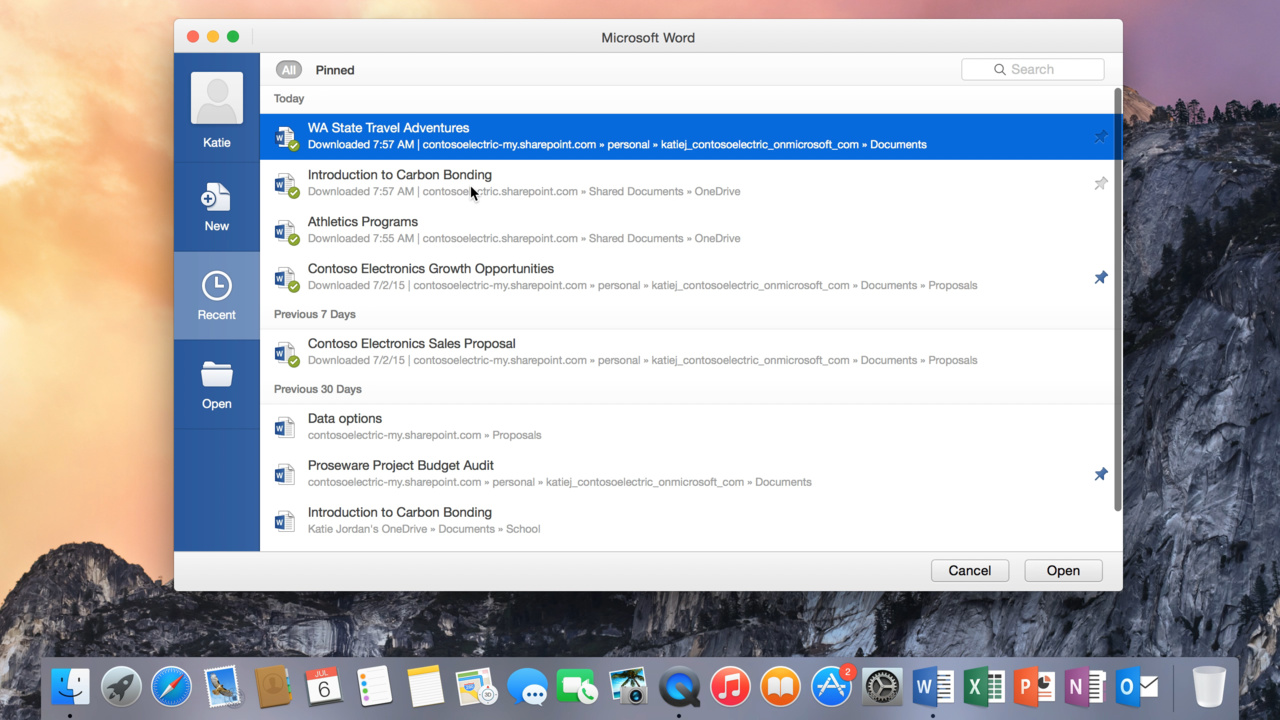Open Calendar in the Dock
The height and width of the screenshot is (720, 1280).
click(324, 687)
